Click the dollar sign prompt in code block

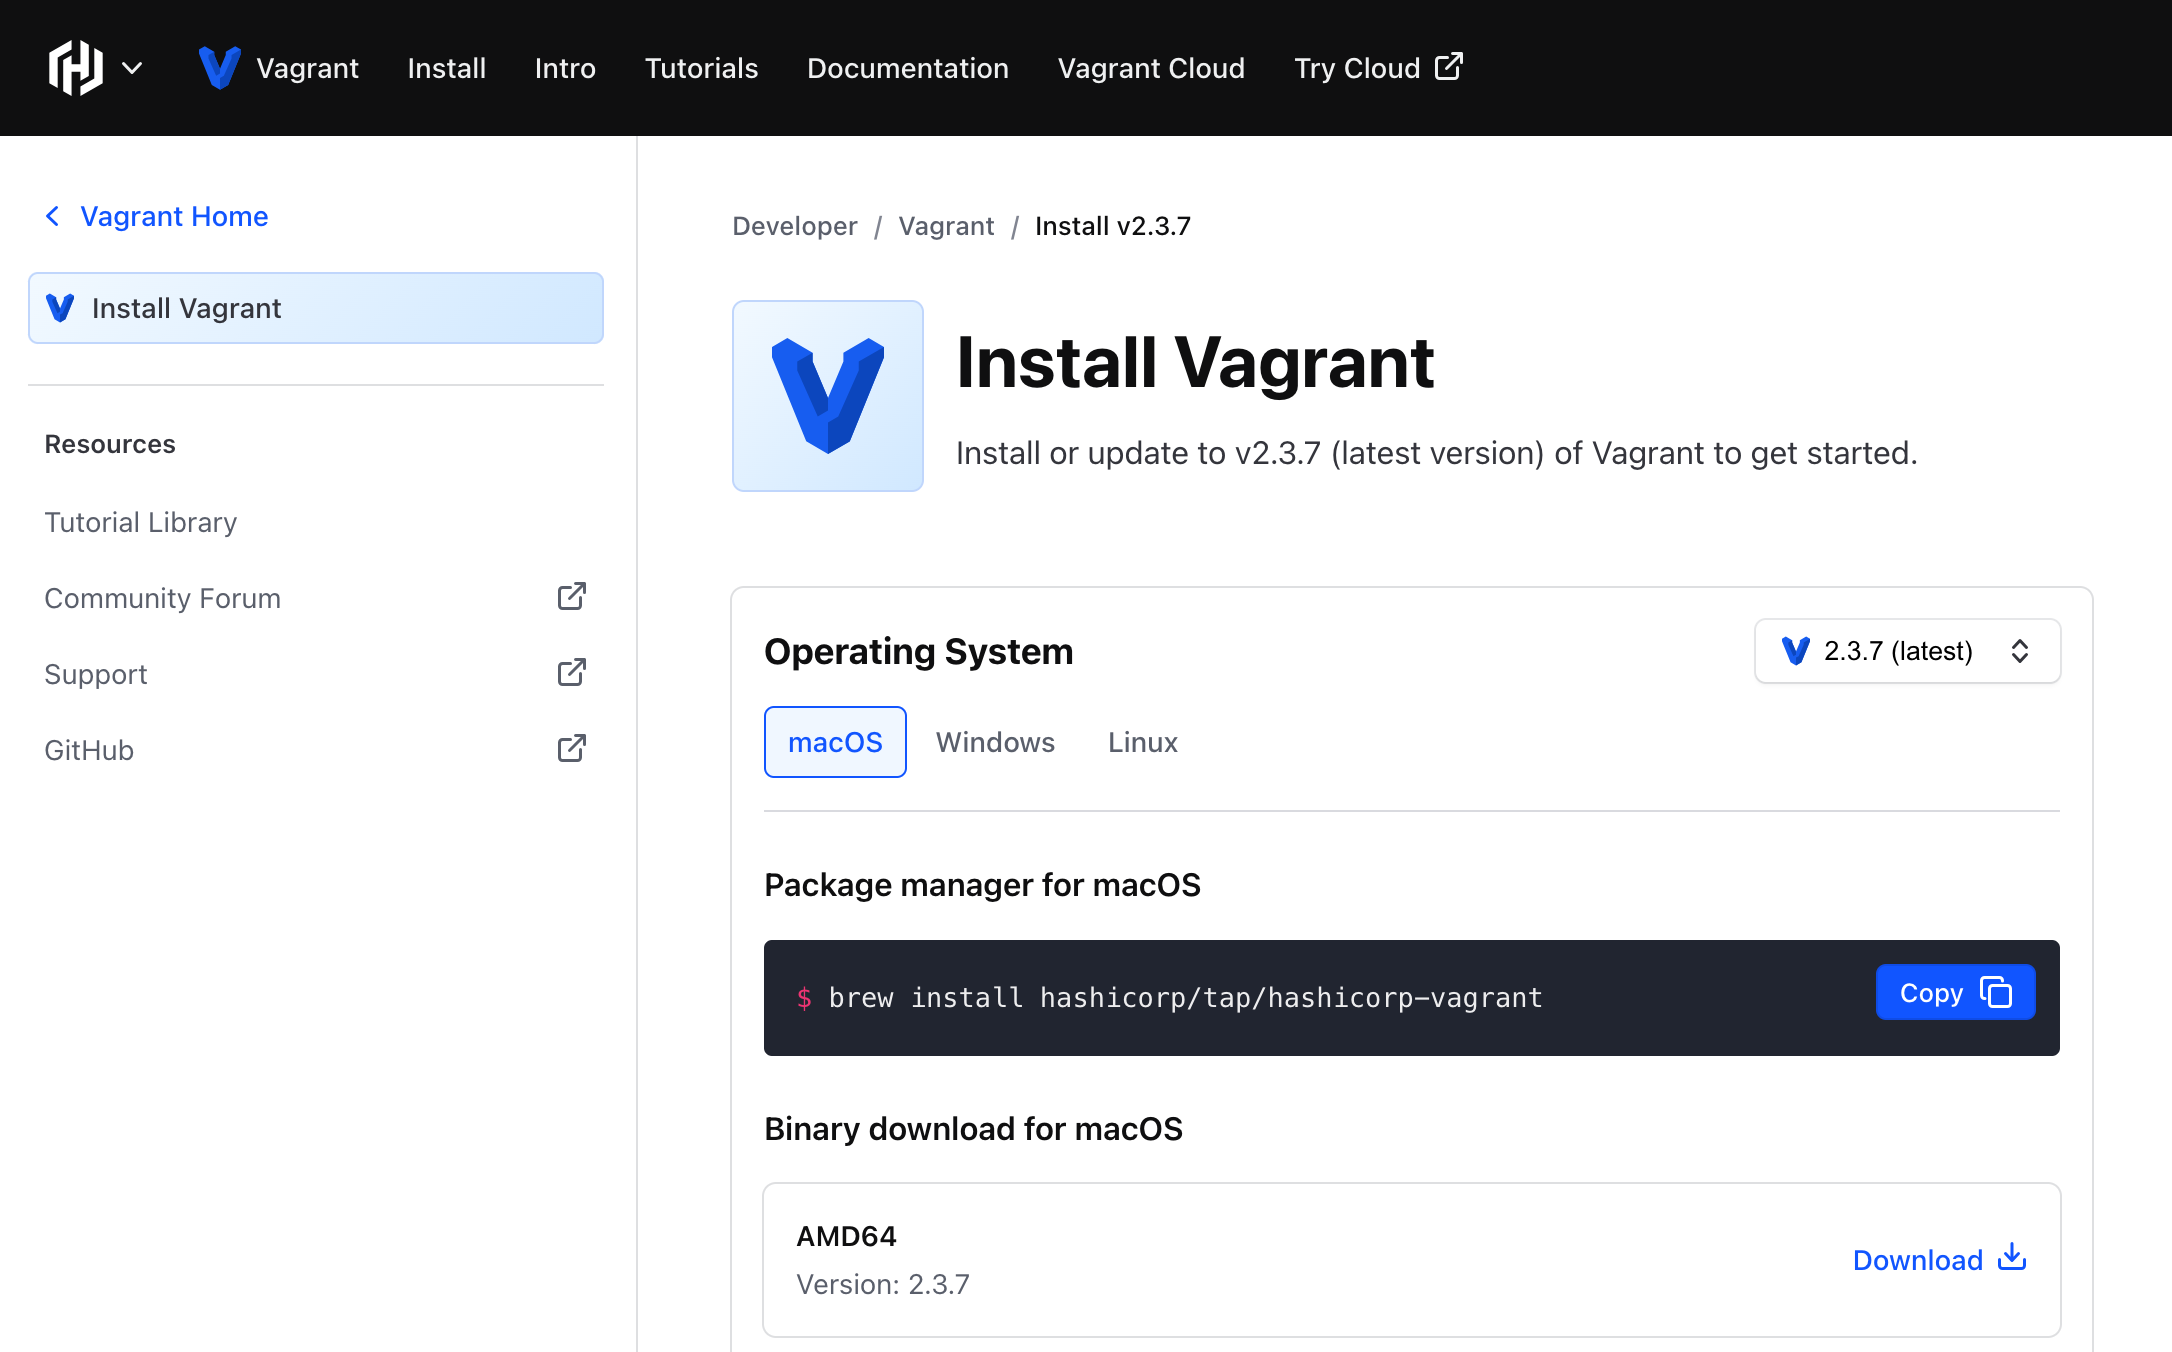click(x=804, y=998)
